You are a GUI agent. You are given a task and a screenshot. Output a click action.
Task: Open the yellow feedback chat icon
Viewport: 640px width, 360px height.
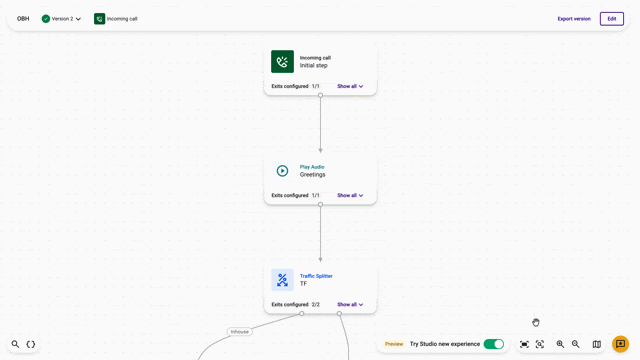(620, 344)
